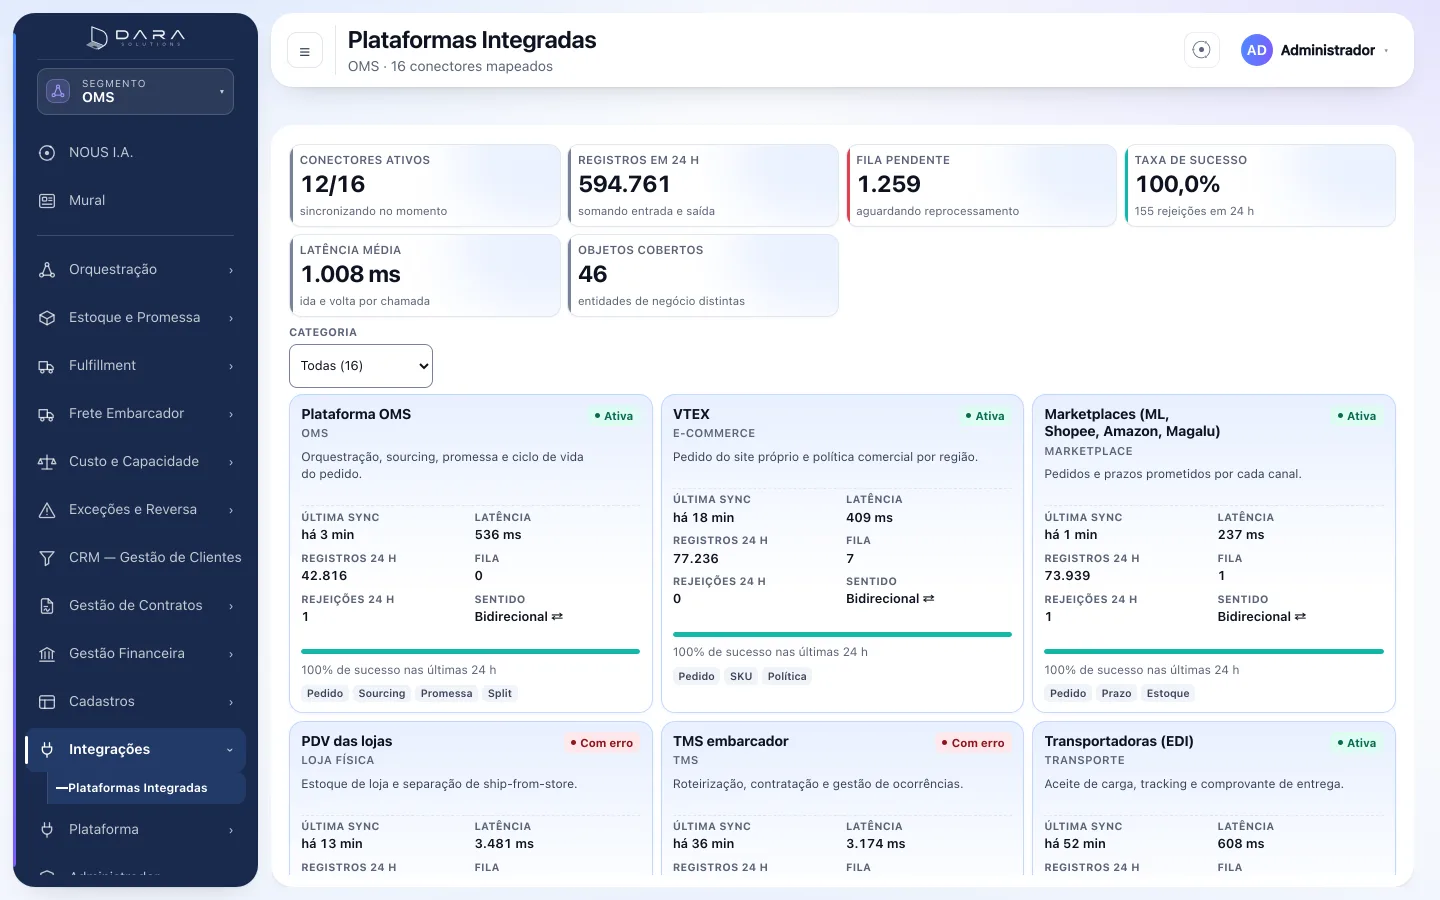Expand the Orquestração chevron
The image size is (1440, 900).
[231, 270]
